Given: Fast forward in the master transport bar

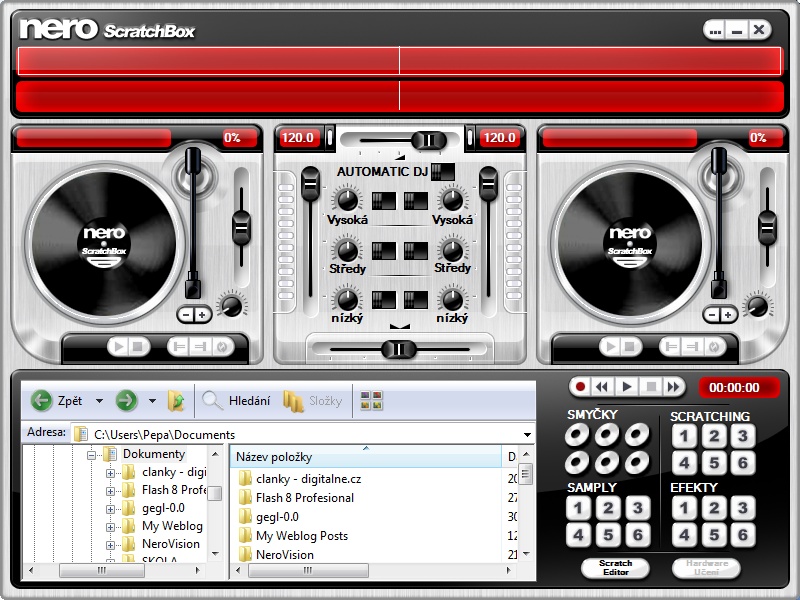Looking at the screenshot, I should (x=673, y=387).
